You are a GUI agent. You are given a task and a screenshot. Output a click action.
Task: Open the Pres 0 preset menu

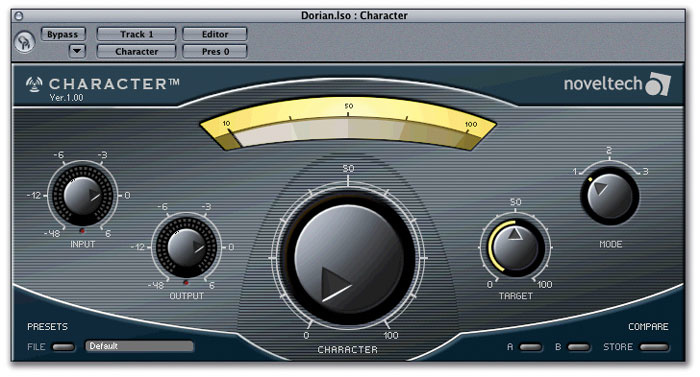(x=215, y=51)
